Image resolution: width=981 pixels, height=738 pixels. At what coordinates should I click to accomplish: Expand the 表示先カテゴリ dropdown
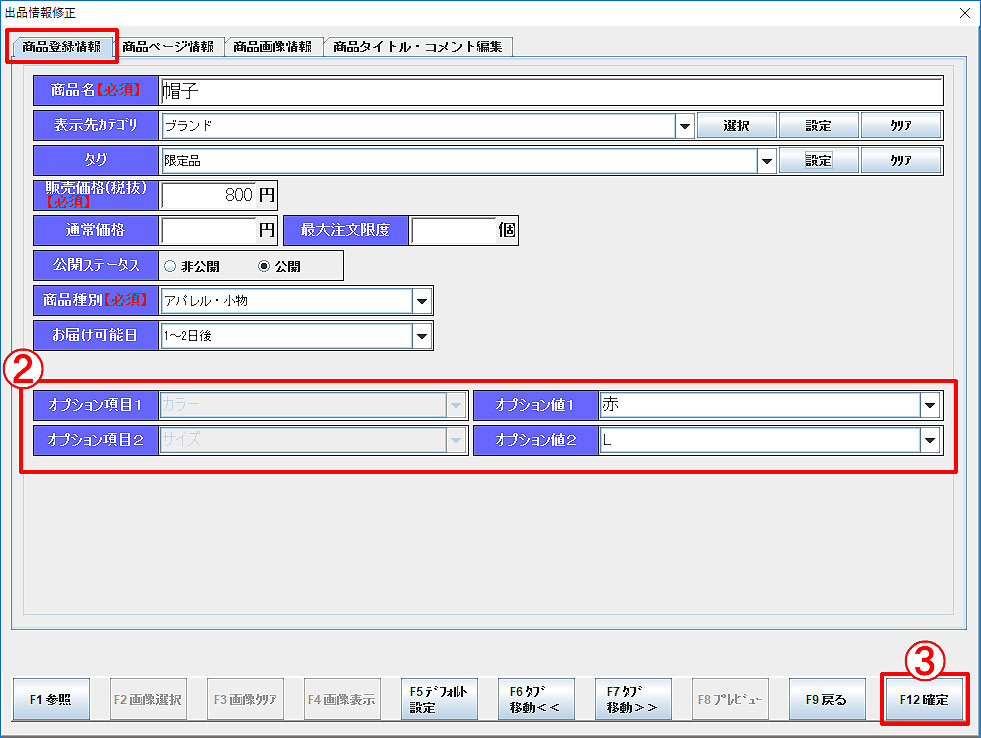click(x=685, y=126)
